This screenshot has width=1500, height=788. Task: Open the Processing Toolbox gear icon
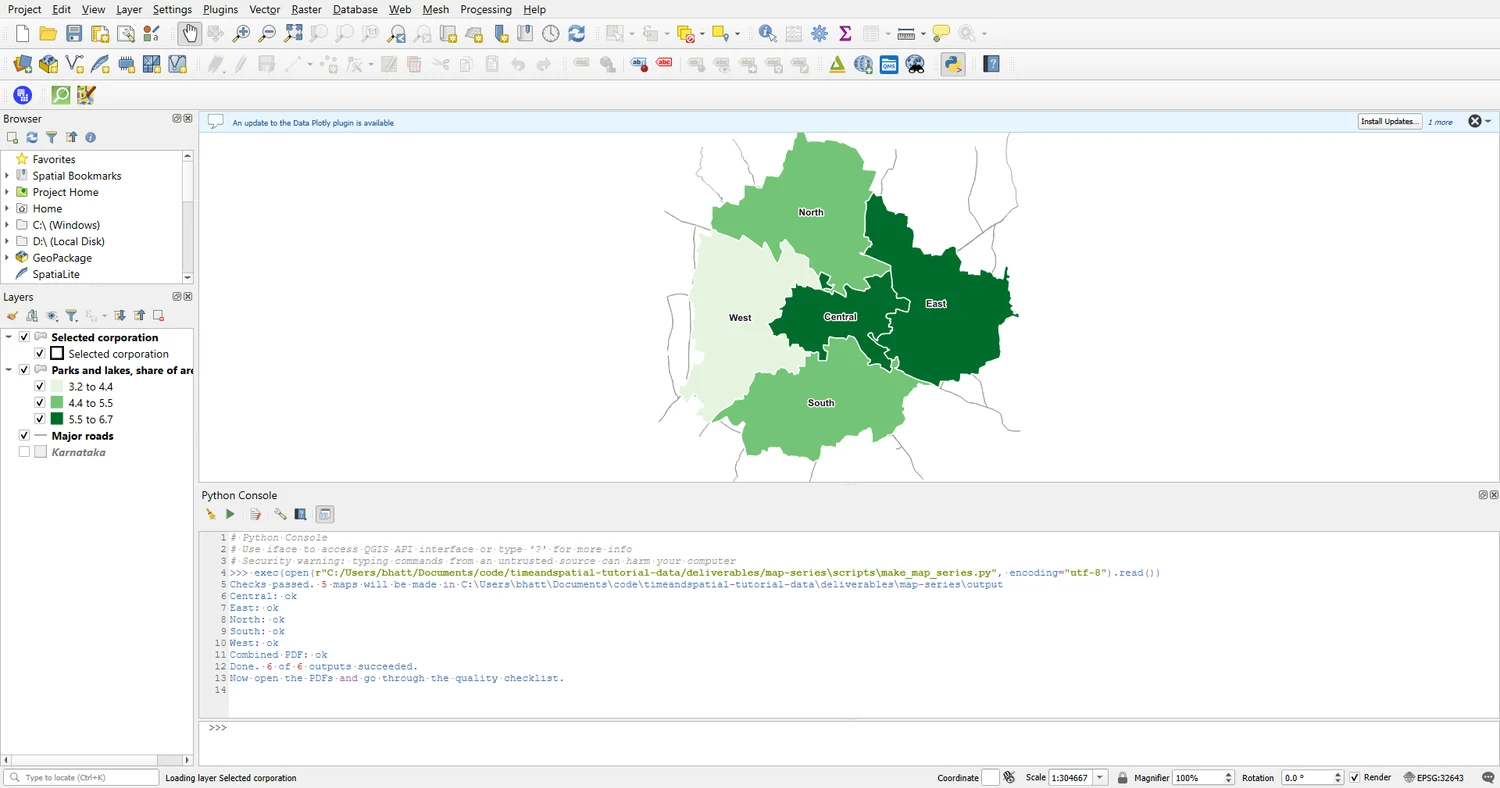click(819, 34)
